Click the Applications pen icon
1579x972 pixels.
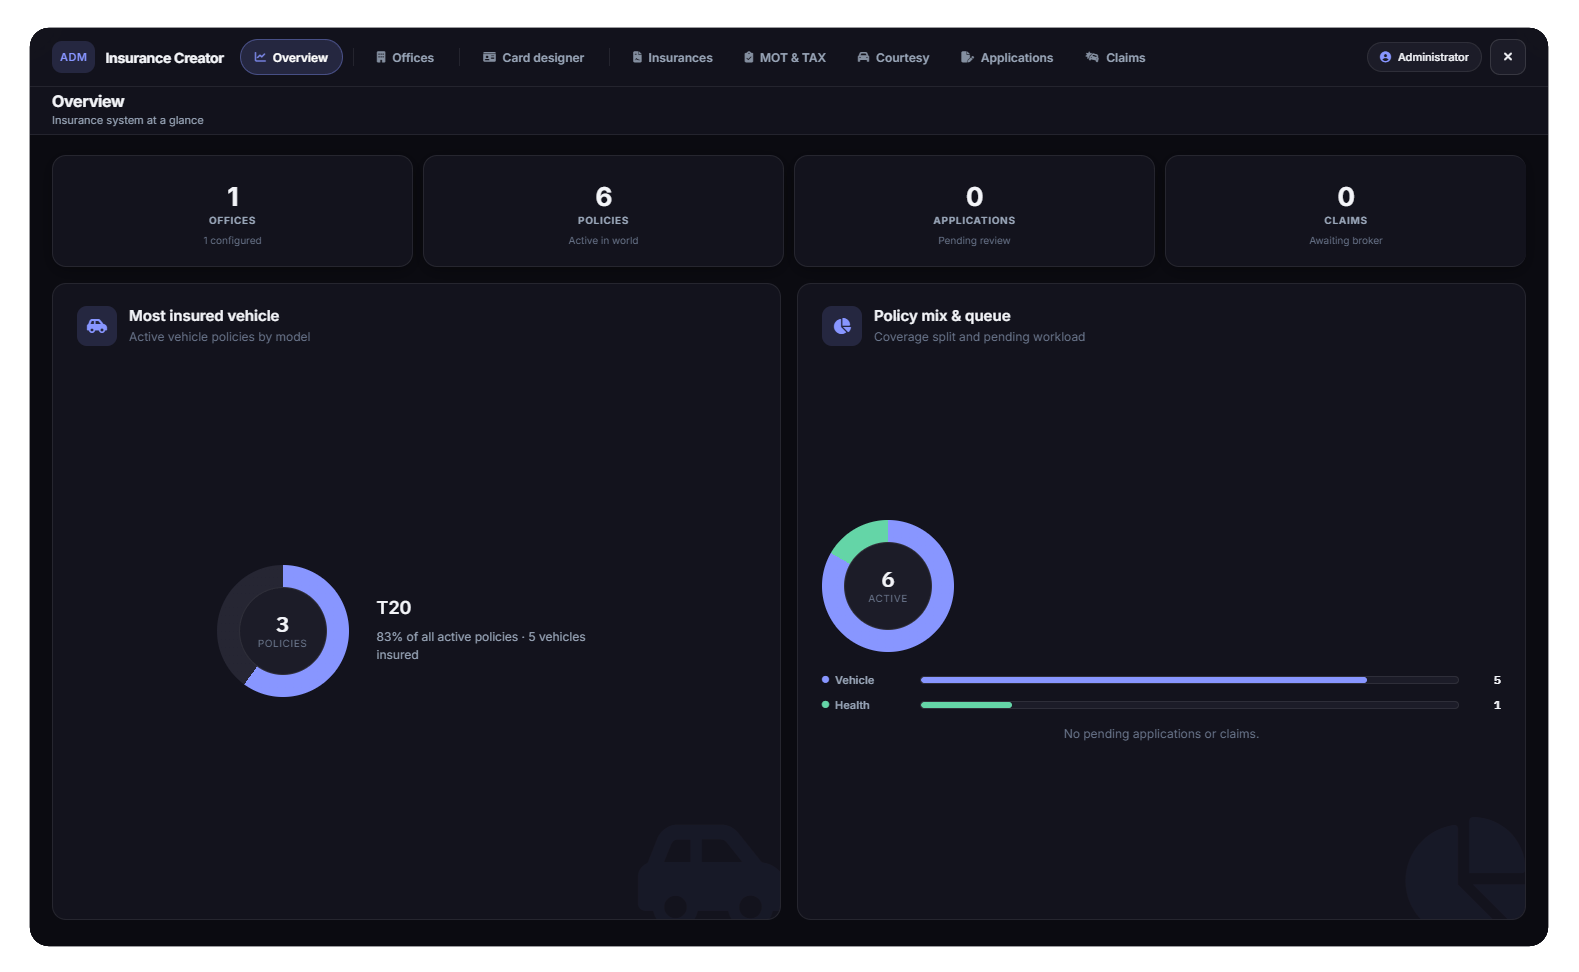tap(967, 57)
